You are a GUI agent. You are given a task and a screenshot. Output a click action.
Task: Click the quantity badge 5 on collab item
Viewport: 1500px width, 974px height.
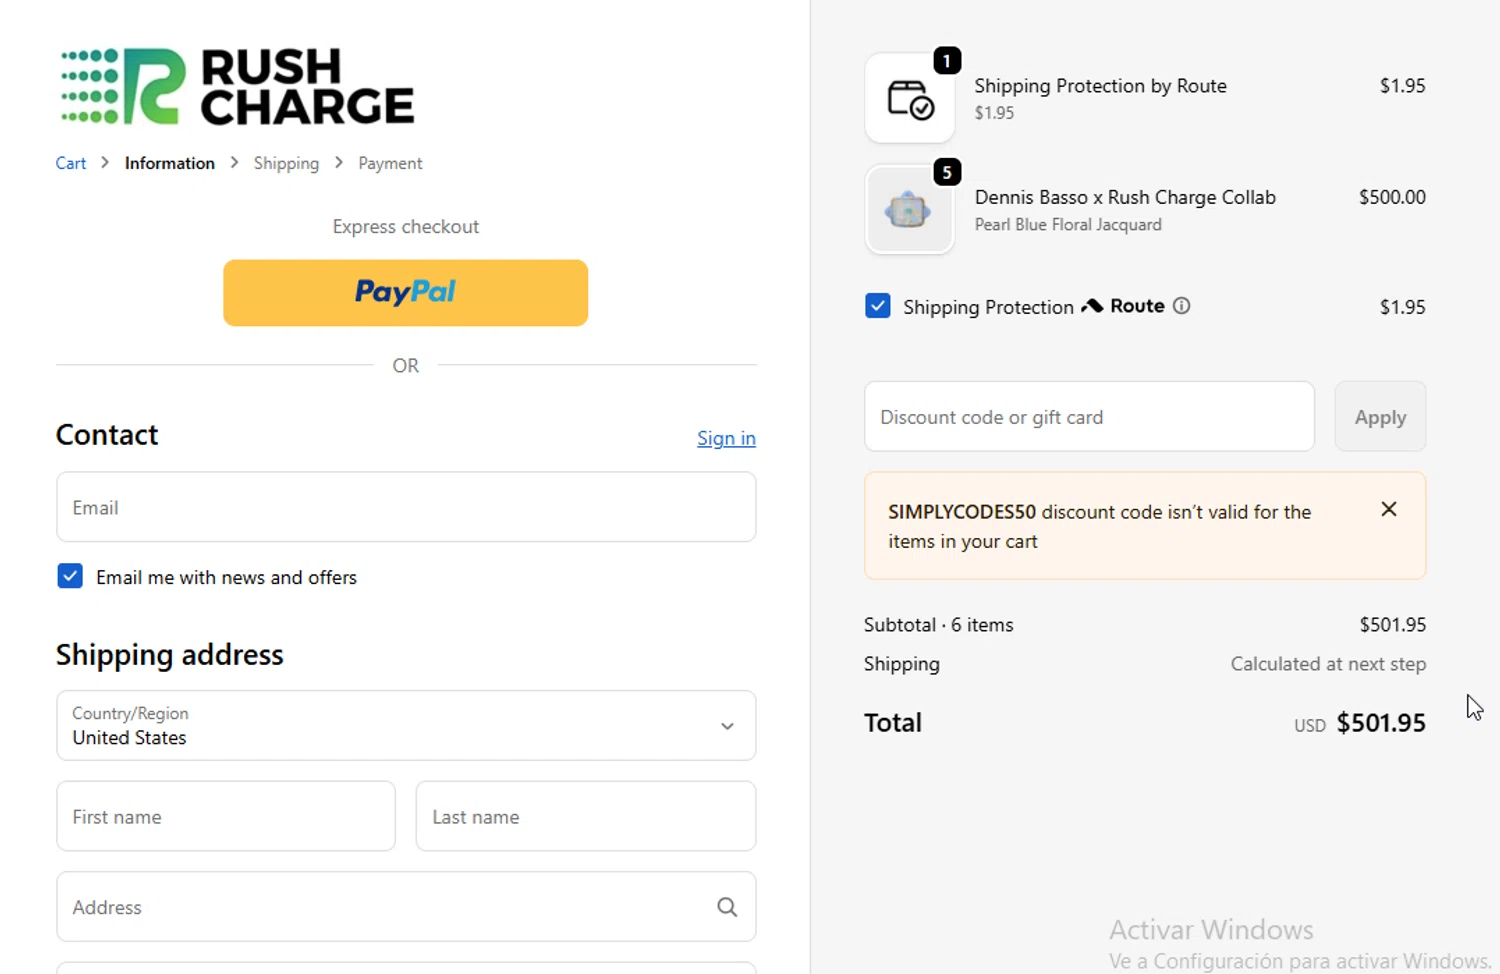(947, 172)
